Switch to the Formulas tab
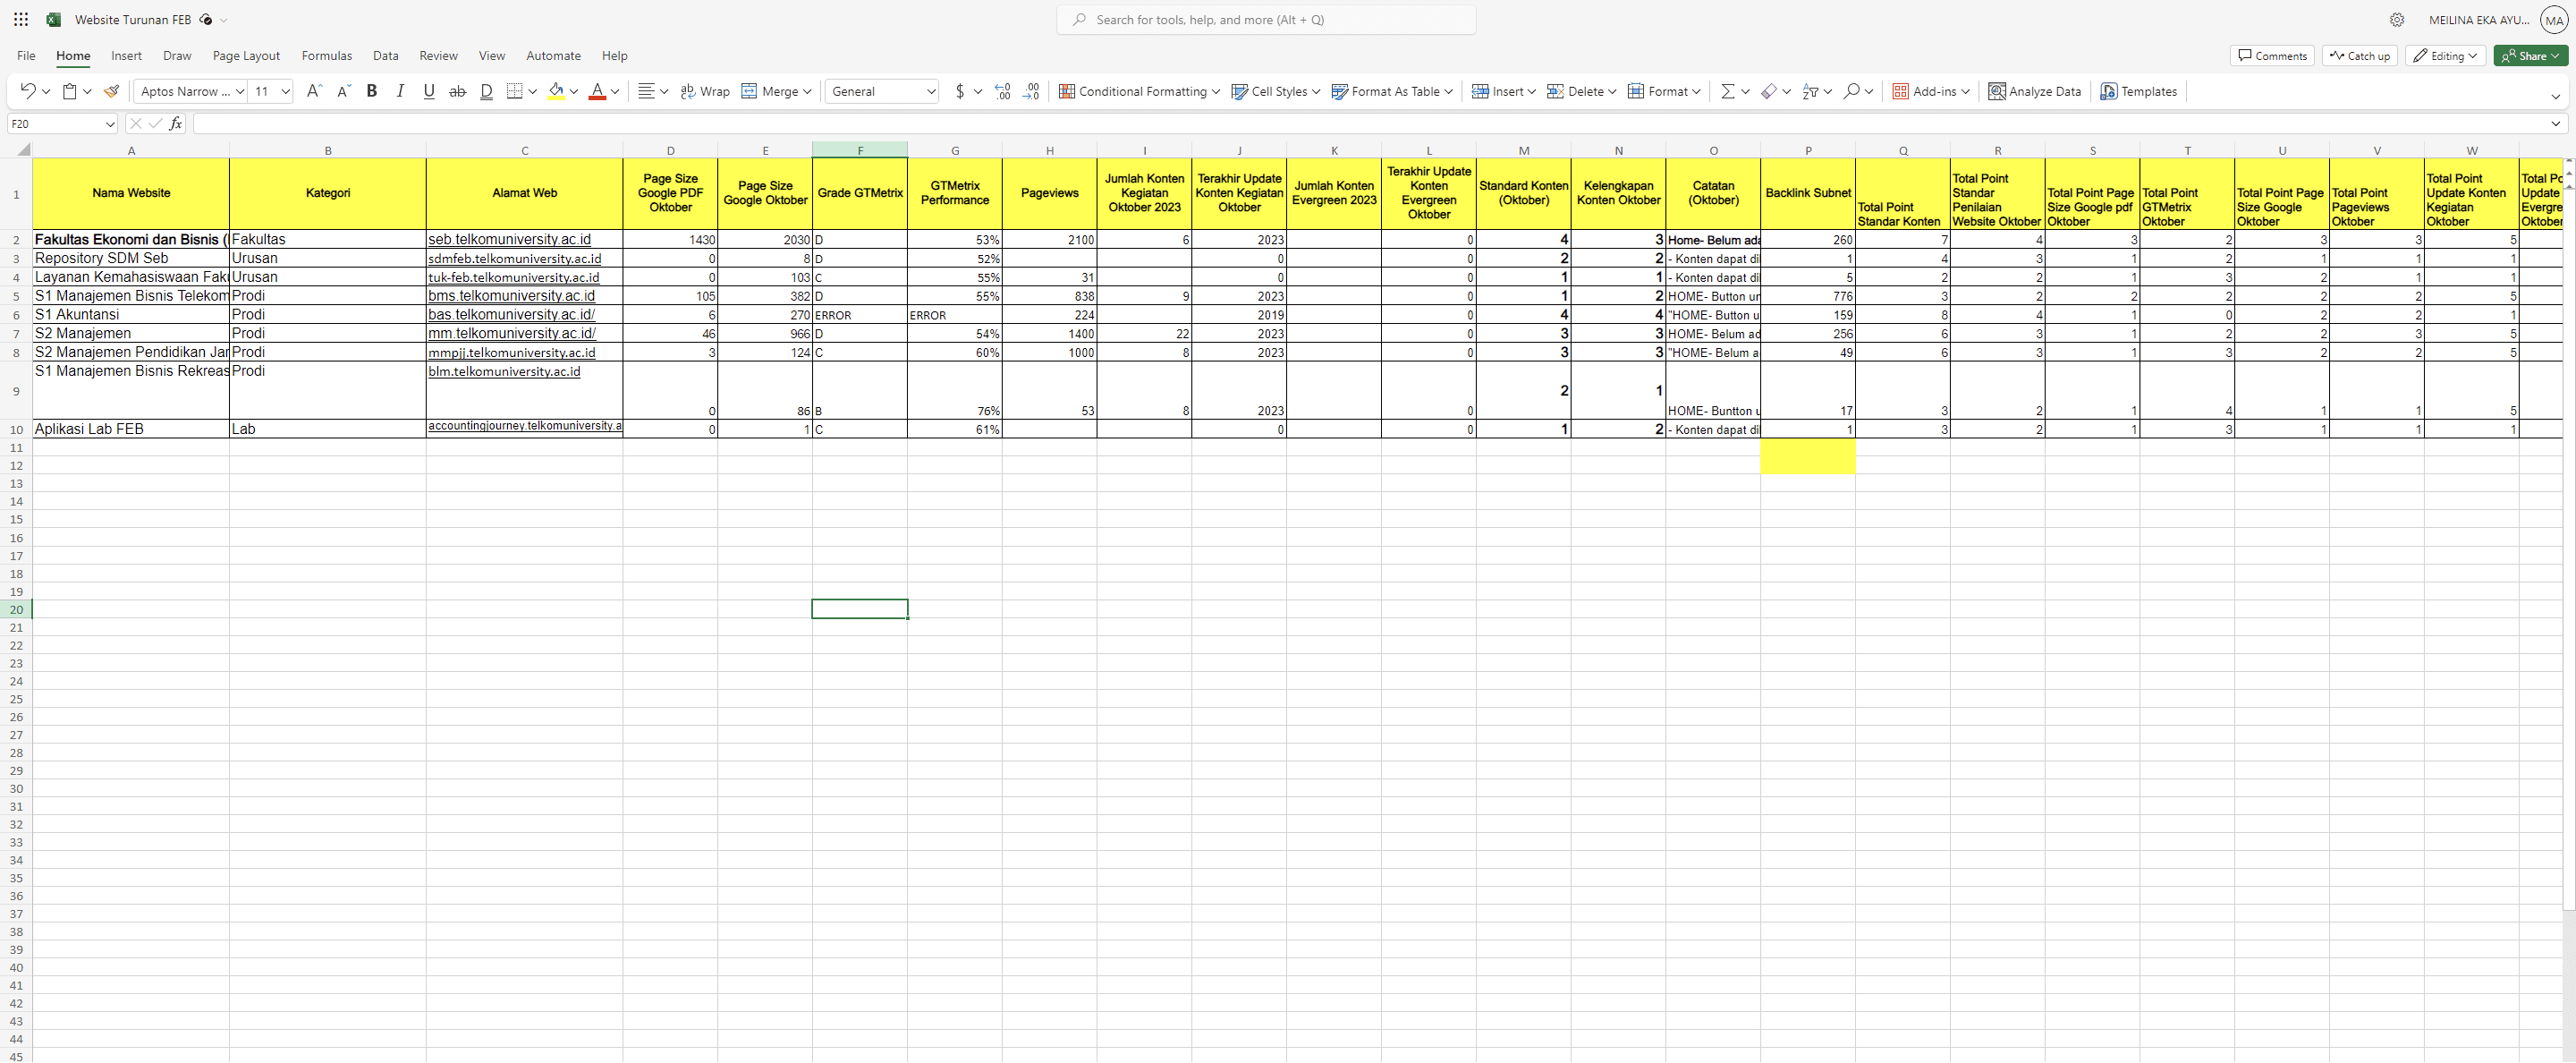 (327, 56)
